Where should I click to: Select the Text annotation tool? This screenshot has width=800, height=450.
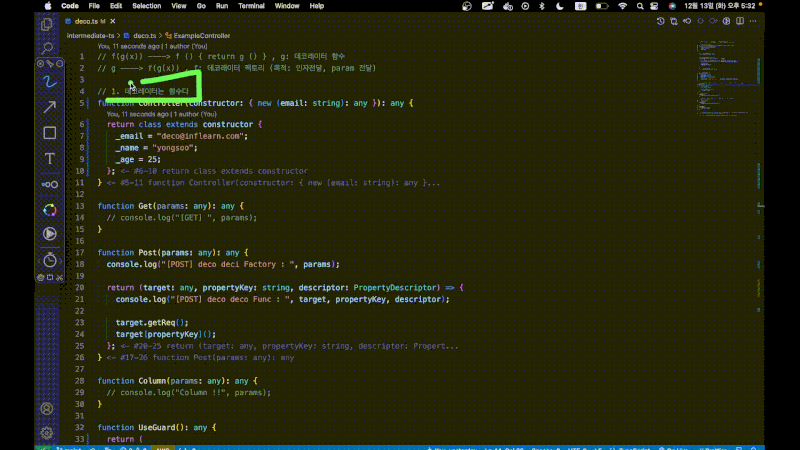[49, 159]
